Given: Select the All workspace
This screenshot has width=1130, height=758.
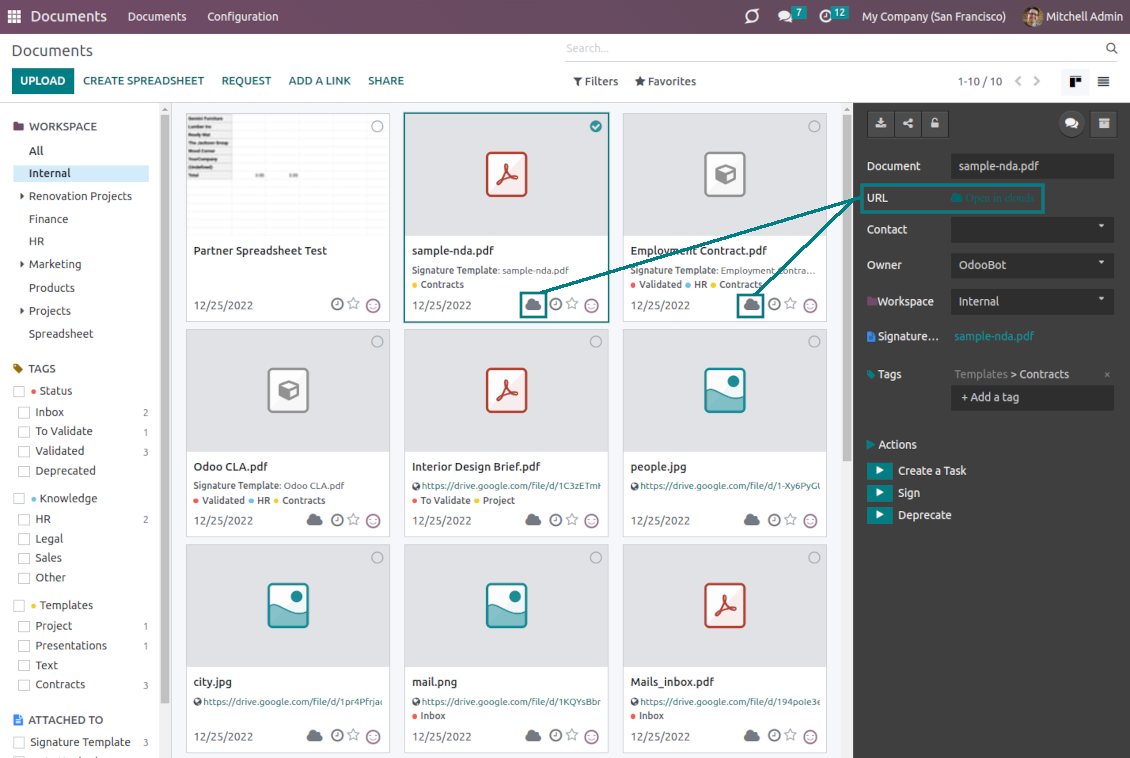Looking at the screenshot, I should 36,151.
